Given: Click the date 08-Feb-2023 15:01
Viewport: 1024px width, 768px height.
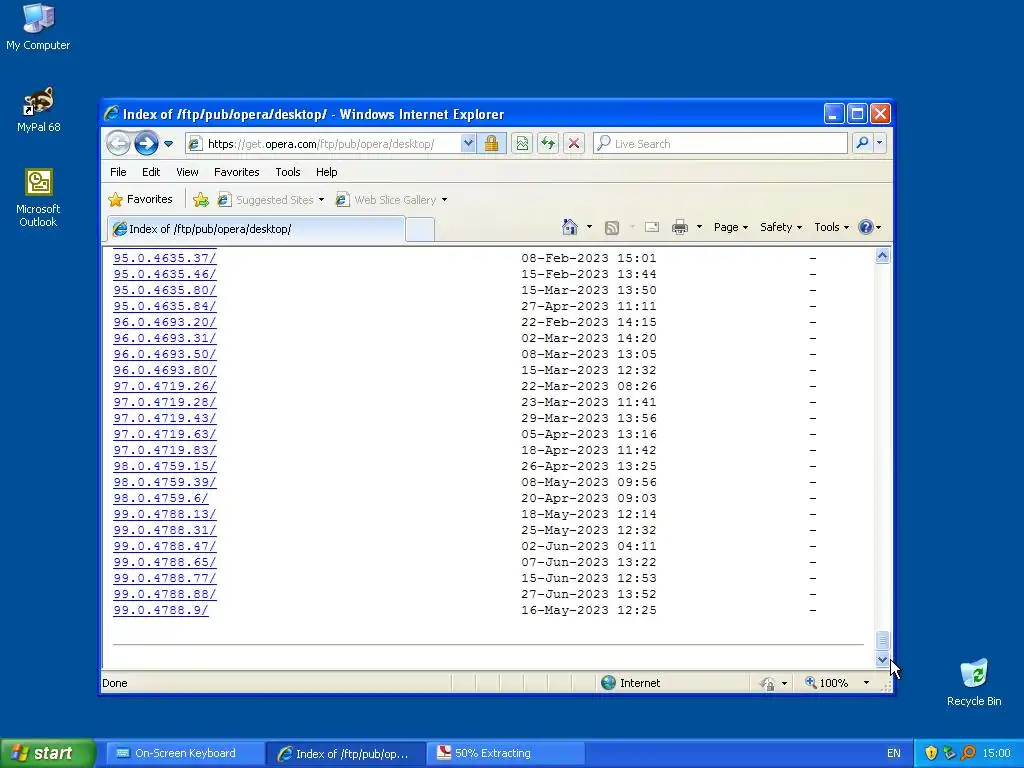Looking at the screenshot, I should click(588, 258).
